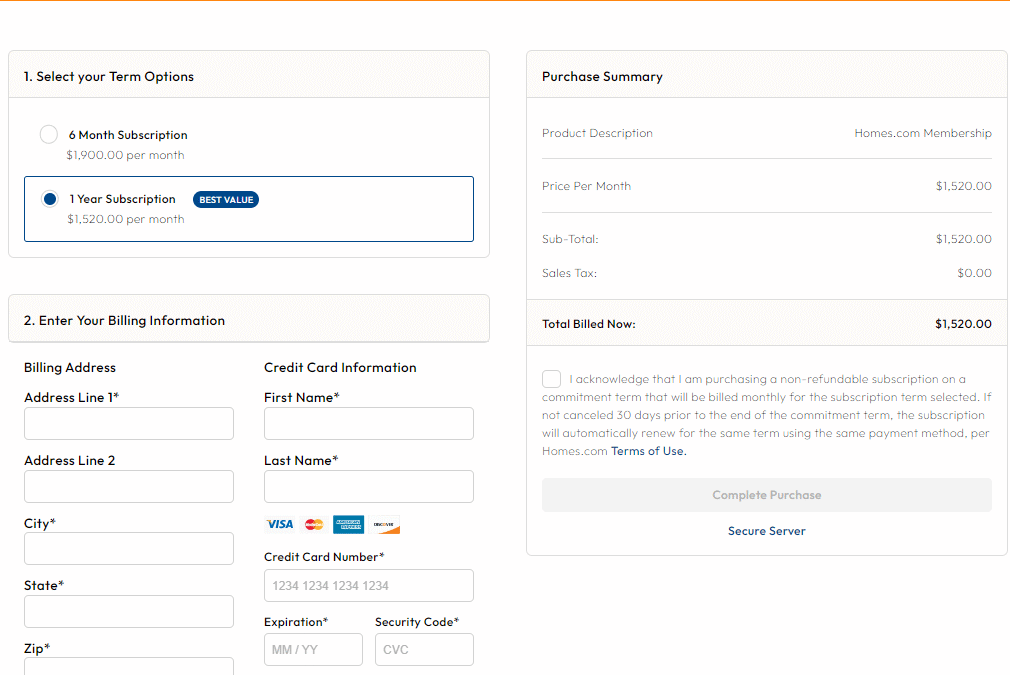Focus the First Name field
Screen dimensions: 1010x675
click(369, 423)
